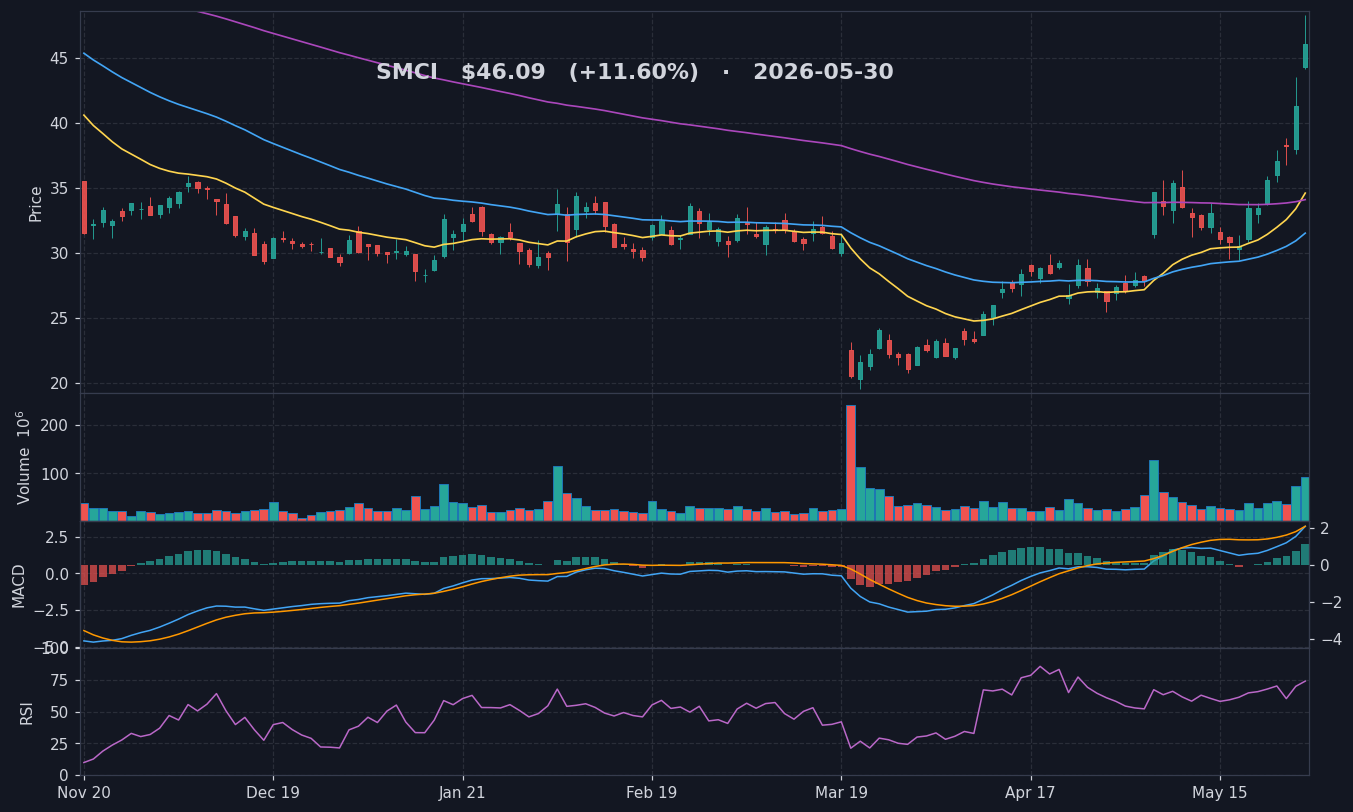Click the 2.5 MACD axis tick
Screen dimensions: 1353x812
click(x=57, y=537)
